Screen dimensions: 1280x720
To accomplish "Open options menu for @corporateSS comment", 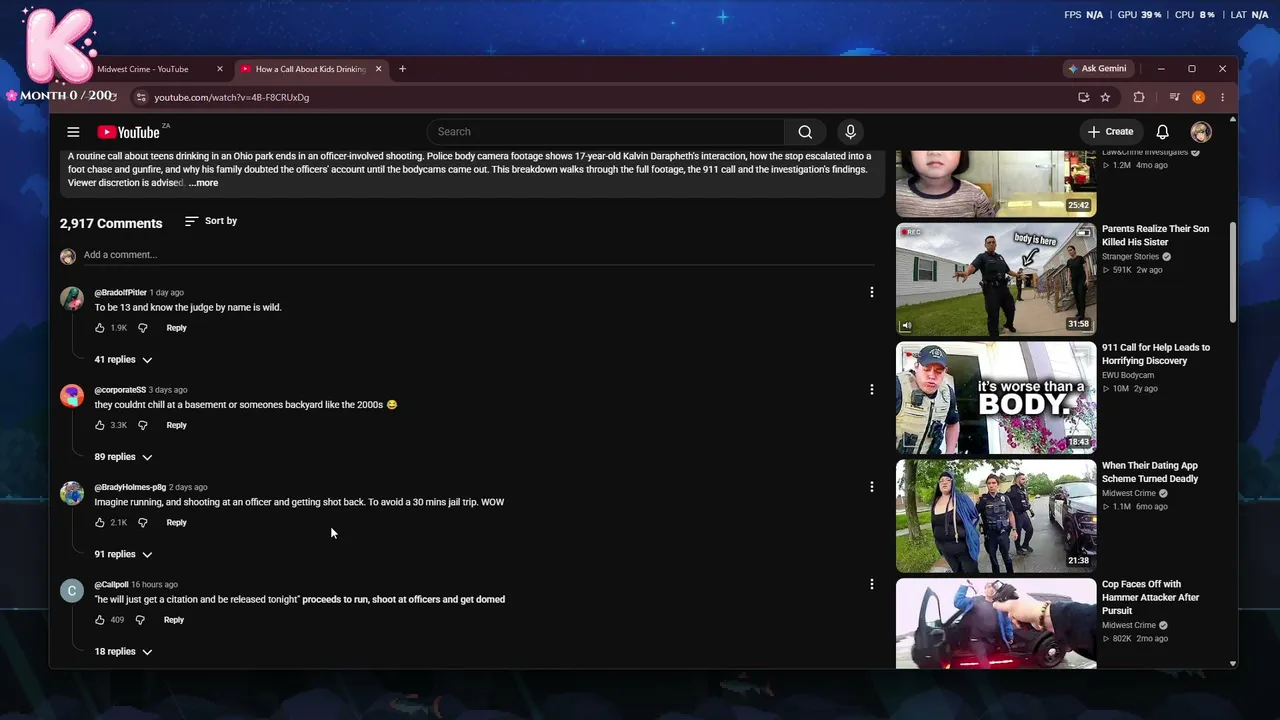I will [x=872, y=389].
